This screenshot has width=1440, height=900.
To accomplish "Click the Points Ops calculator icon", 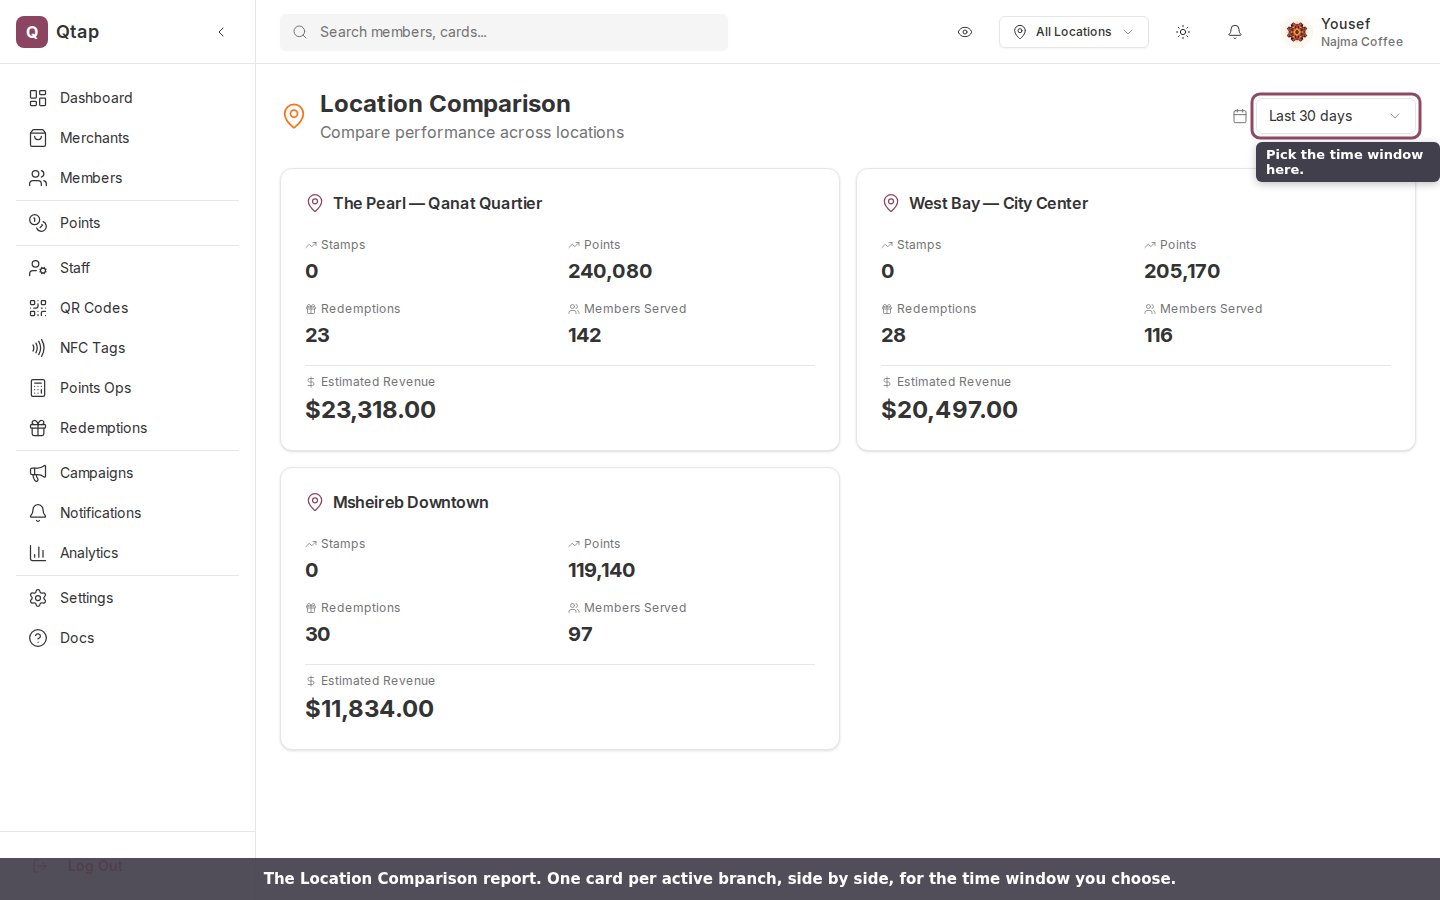I will (x=38, y=388).
